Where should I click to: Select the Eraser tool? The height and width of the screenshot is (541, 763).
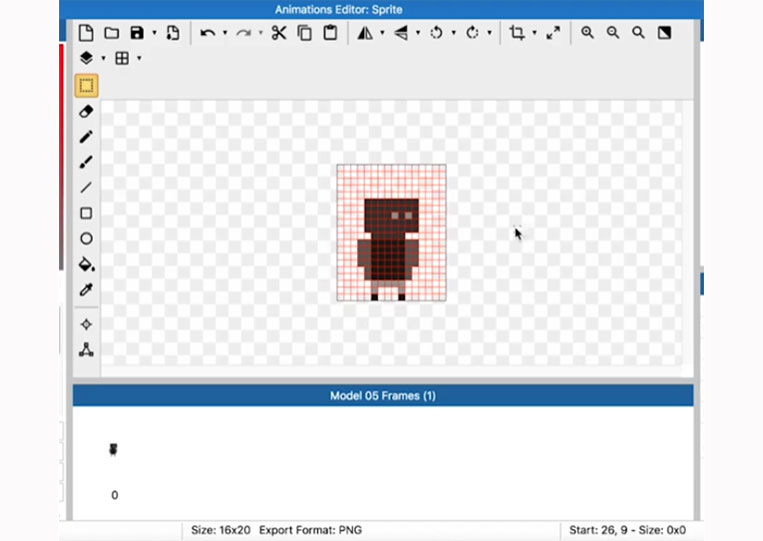pyautogui.click(x=86, y=111)
